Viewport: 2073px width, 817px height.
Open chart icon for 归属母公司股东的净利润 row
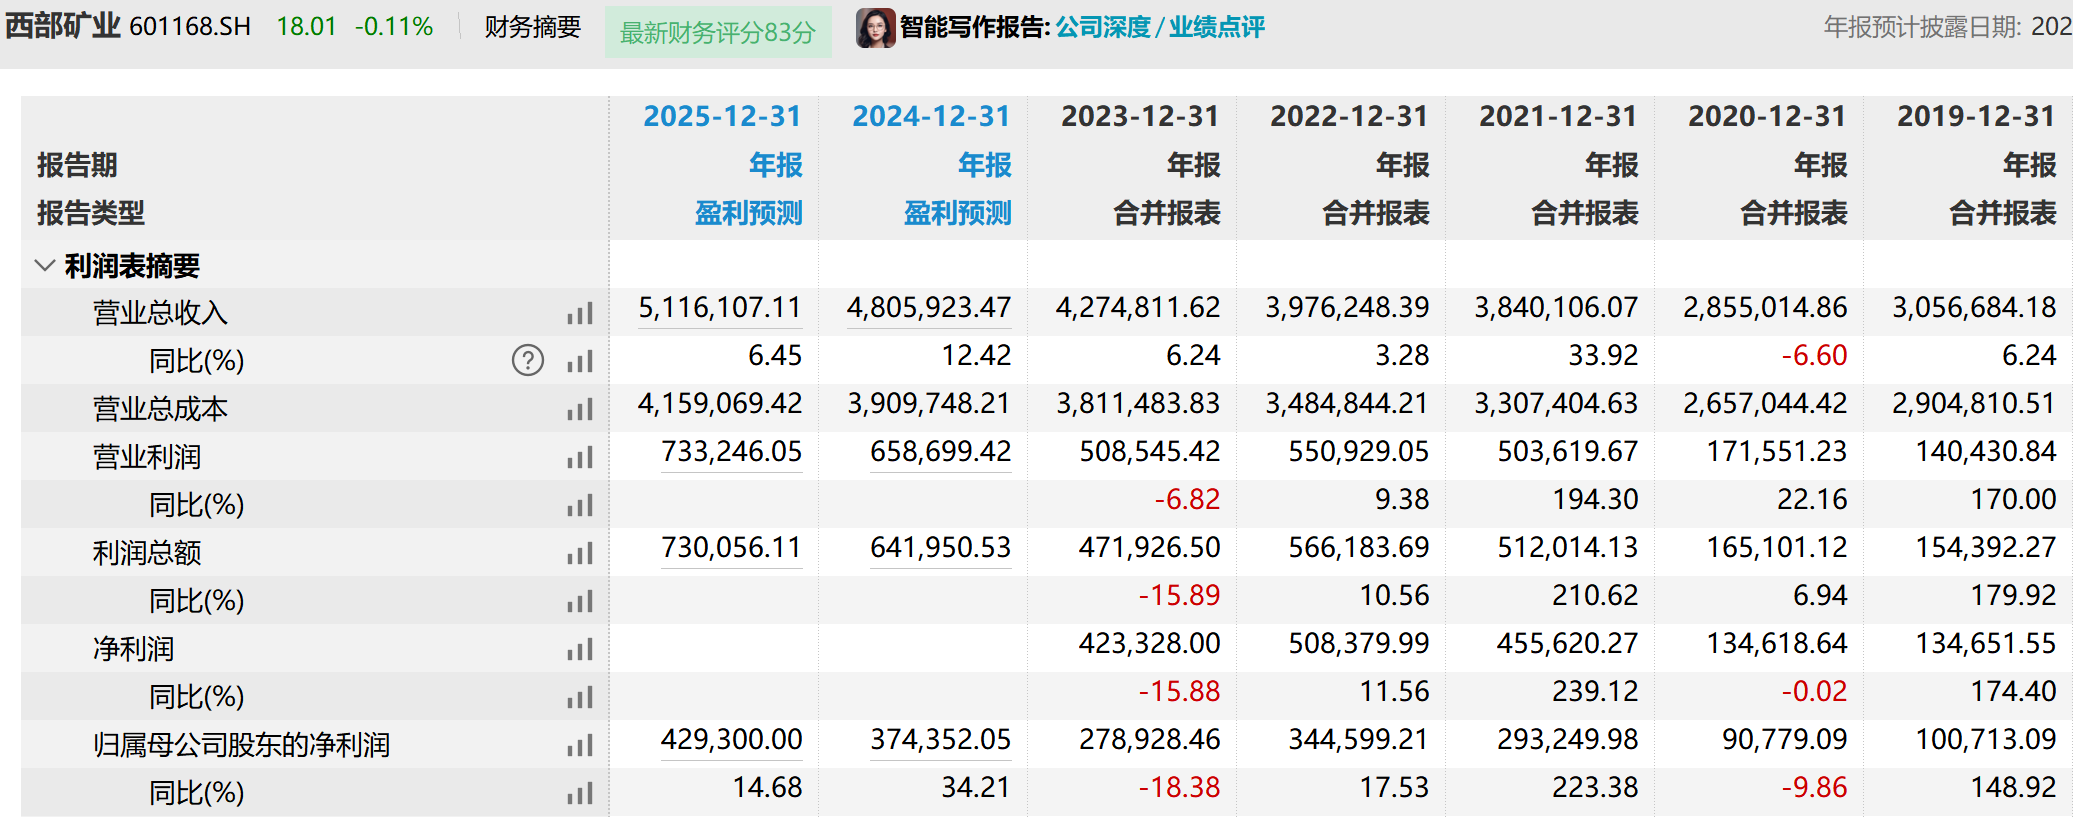click(580, 745)
